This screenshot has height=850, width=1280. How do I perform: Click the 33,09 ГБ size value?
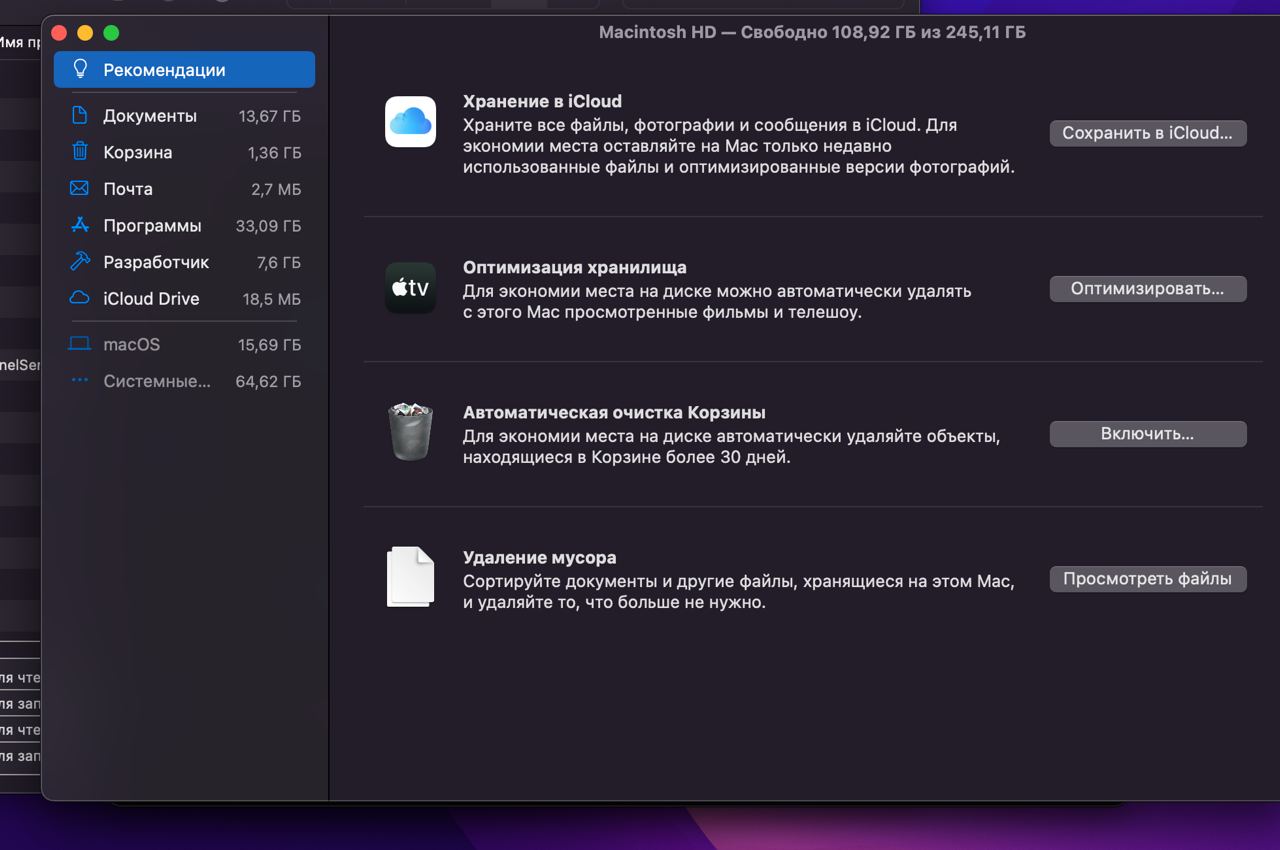(268, 226)
